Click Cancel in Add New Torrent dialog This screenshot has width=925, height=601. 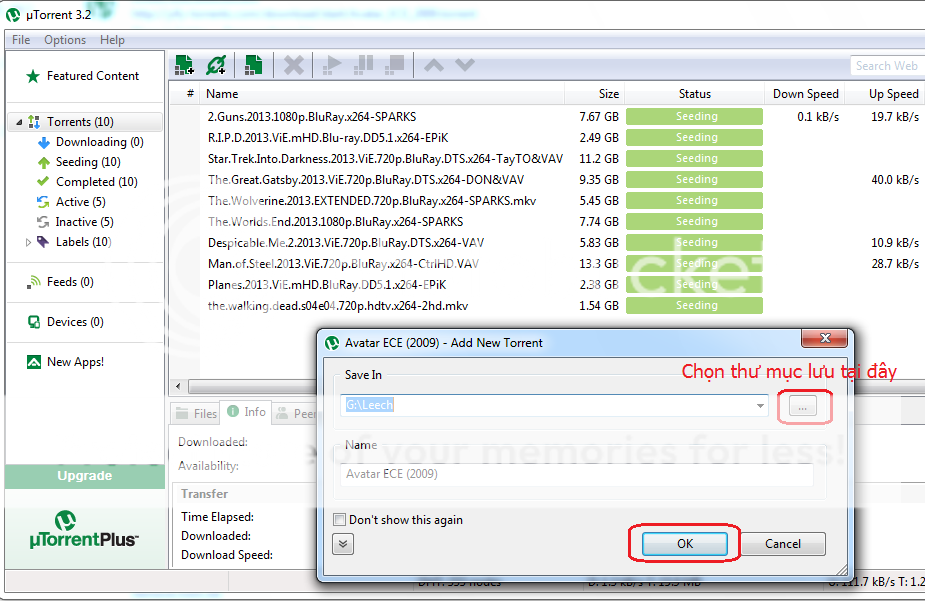[783, 544]
